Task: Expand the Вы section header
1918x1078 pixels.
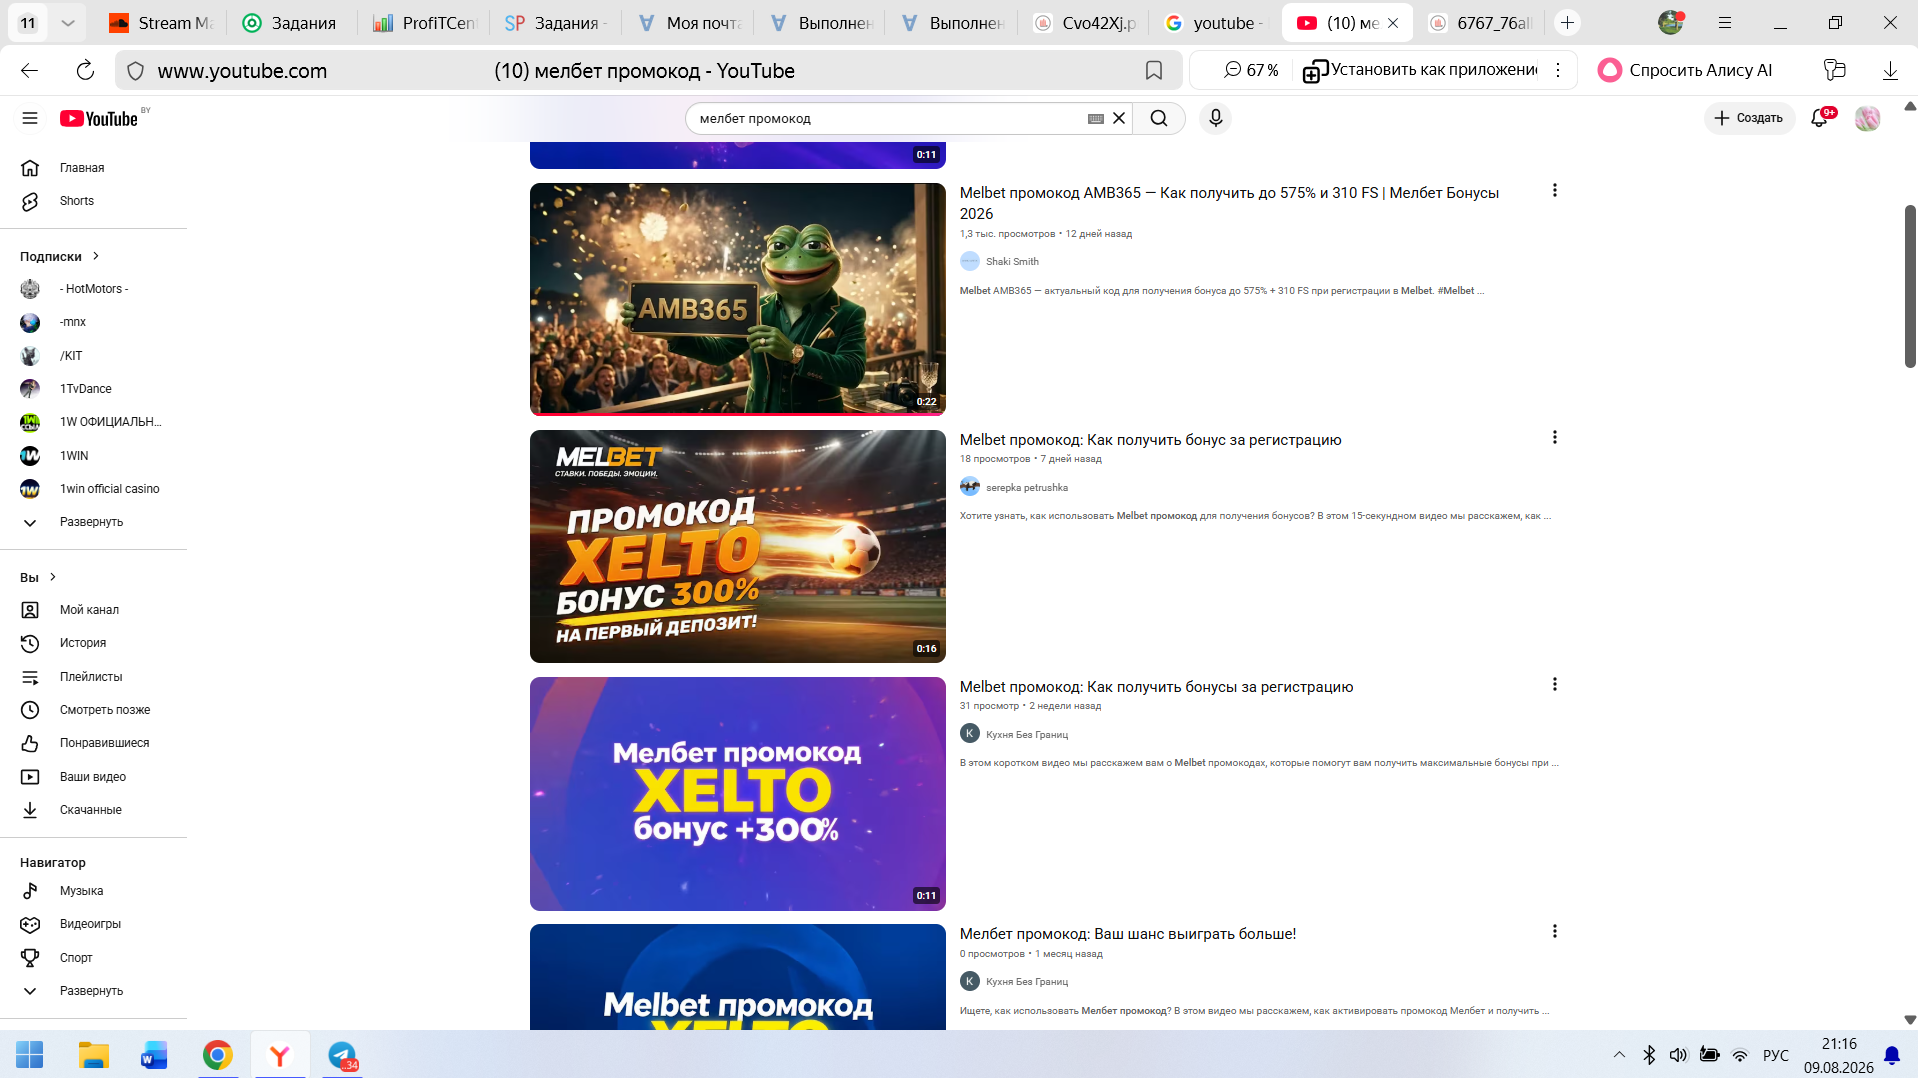Action: [38, 577]
